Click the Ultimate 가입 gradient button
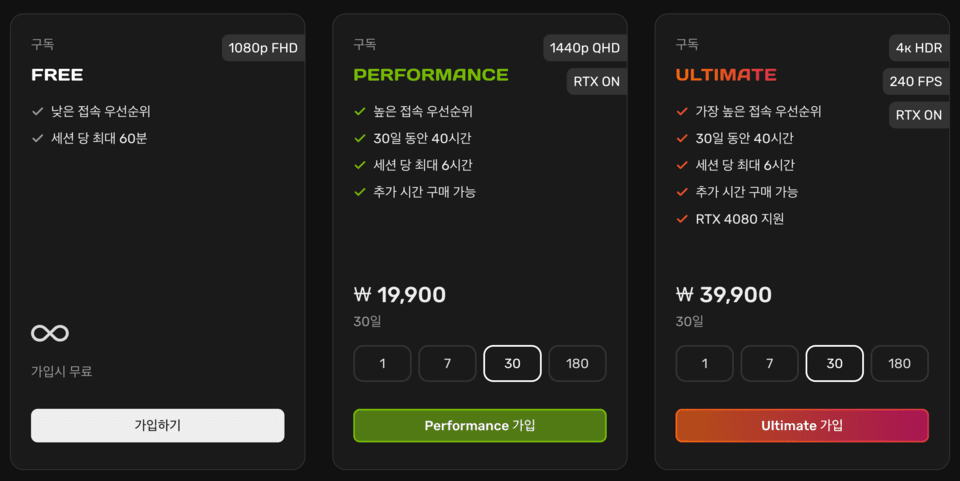Screen dimensions: 960x481 click(802, 425)
